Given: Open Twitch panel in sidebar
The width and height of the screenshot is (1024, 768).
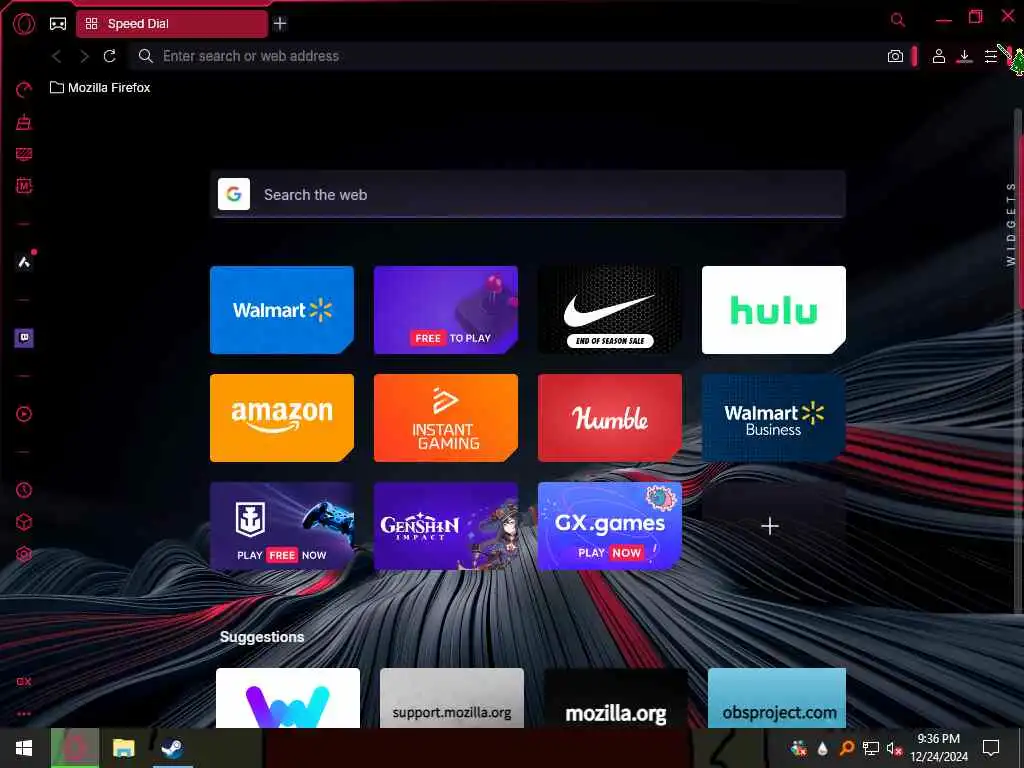Looking at the screenshot, I should (x=24, y=338).
